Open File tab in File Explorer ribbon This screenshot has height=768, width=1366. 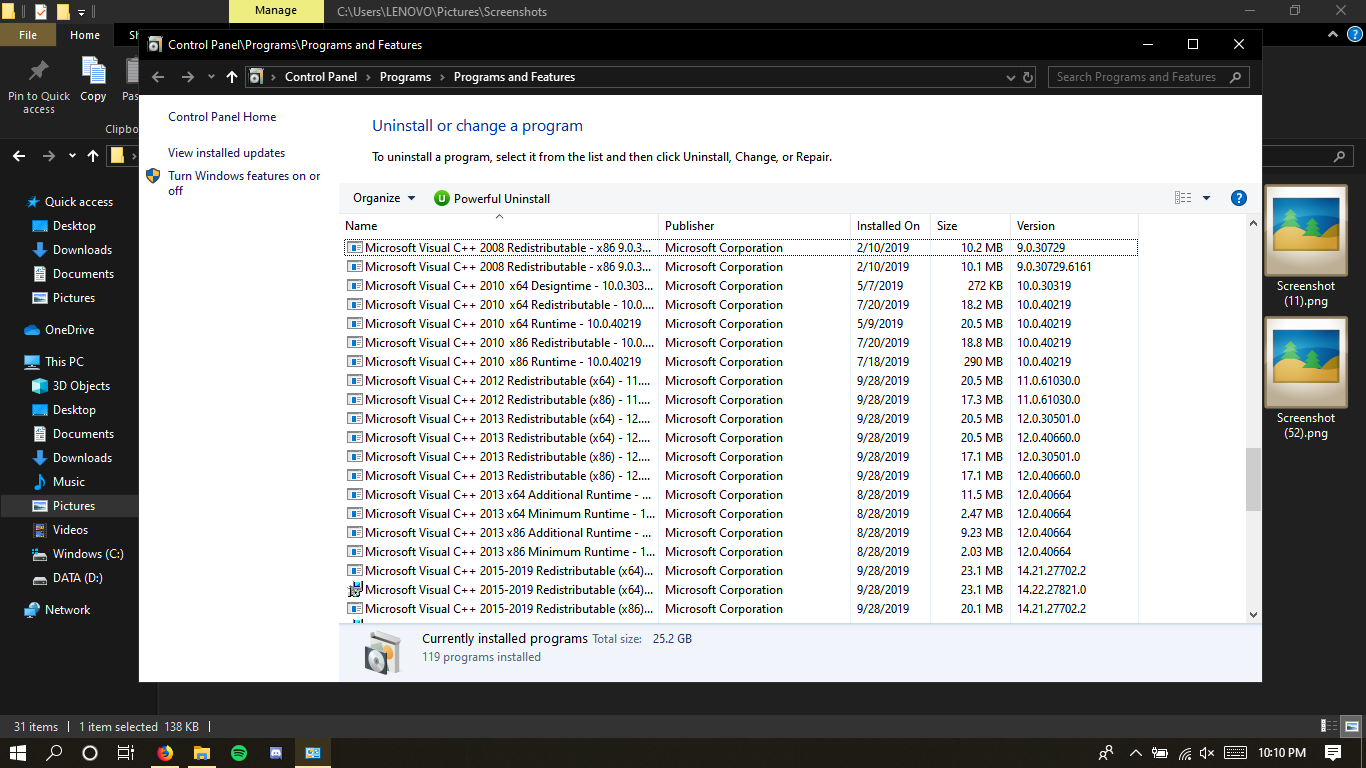click(x=28, y=35)
